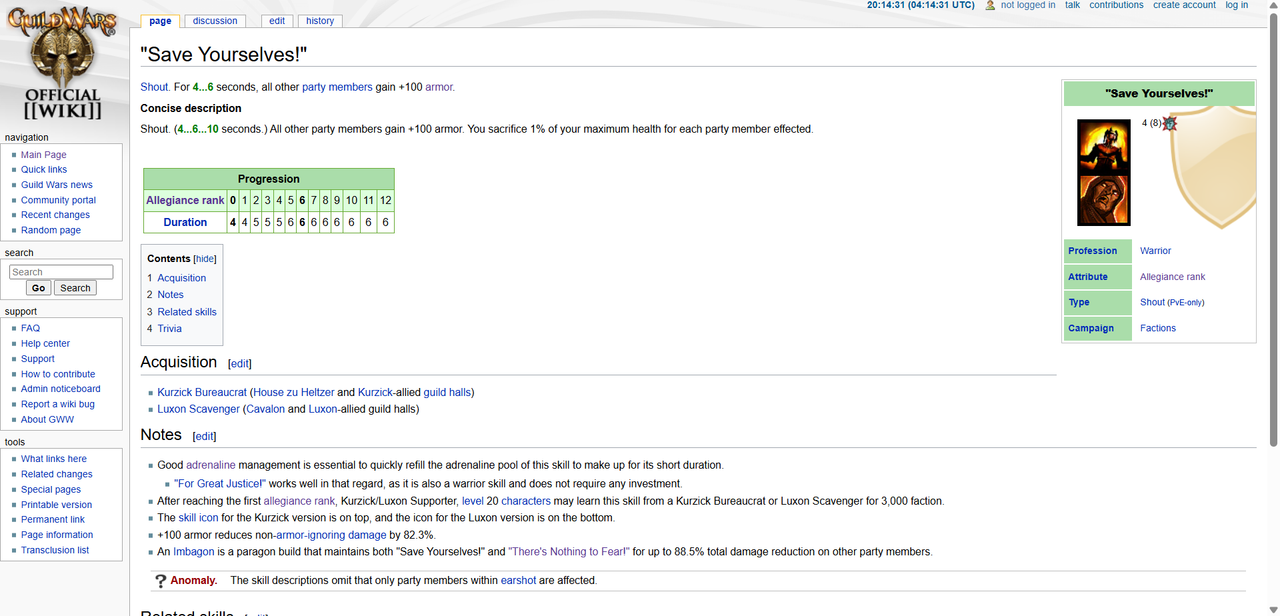This screenshot has width=1280, height=616.
Task: Click the Luxon skill icon in infobox
Action: (1103, 200)
